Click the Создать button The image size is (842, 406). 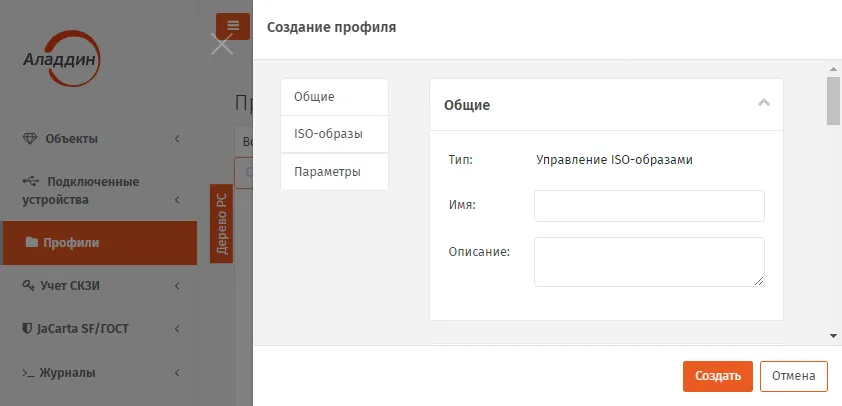718,376
